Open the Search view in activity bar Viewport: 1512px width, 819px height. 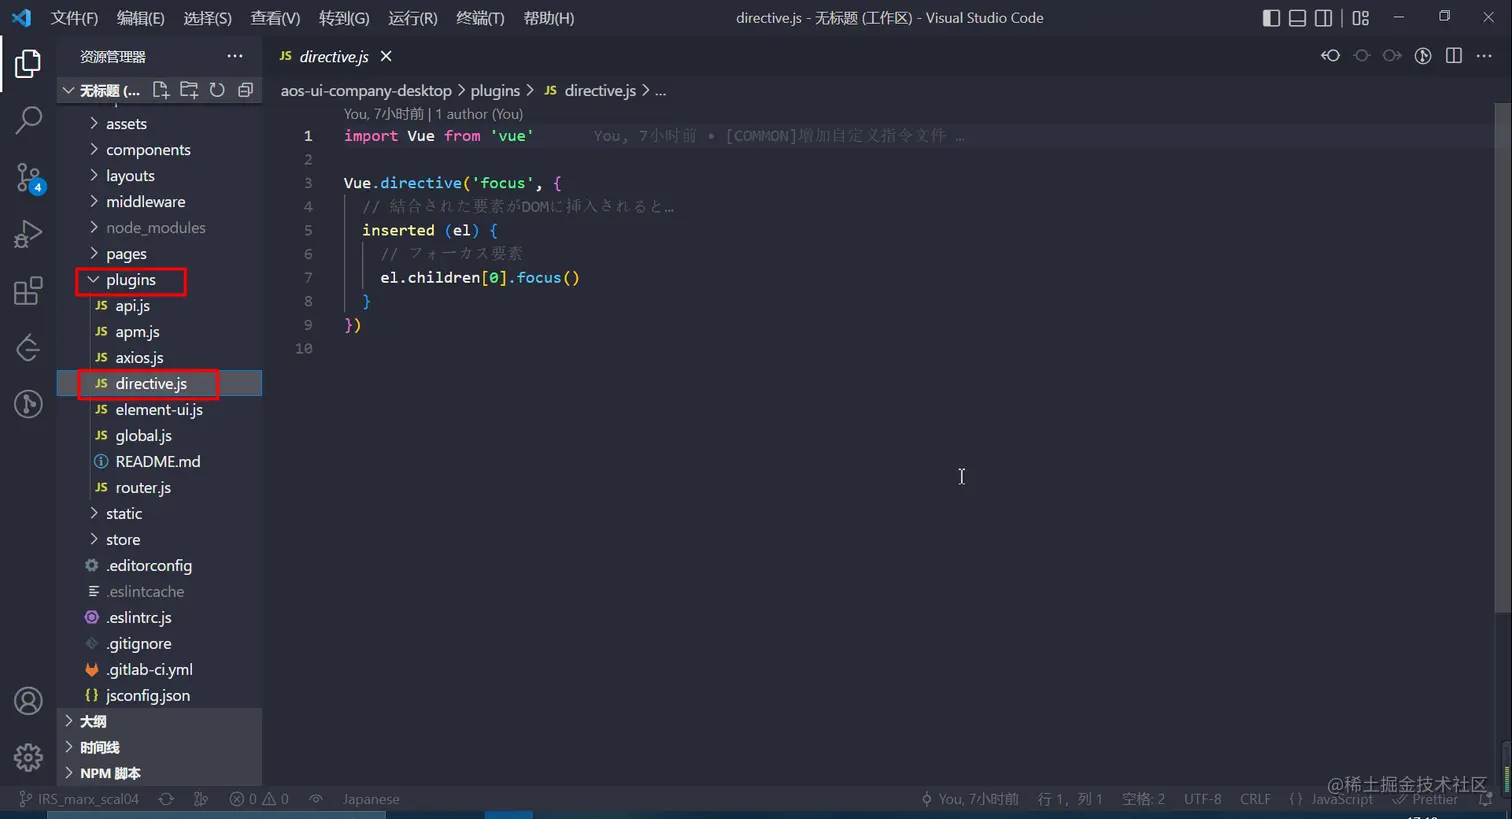28,120
